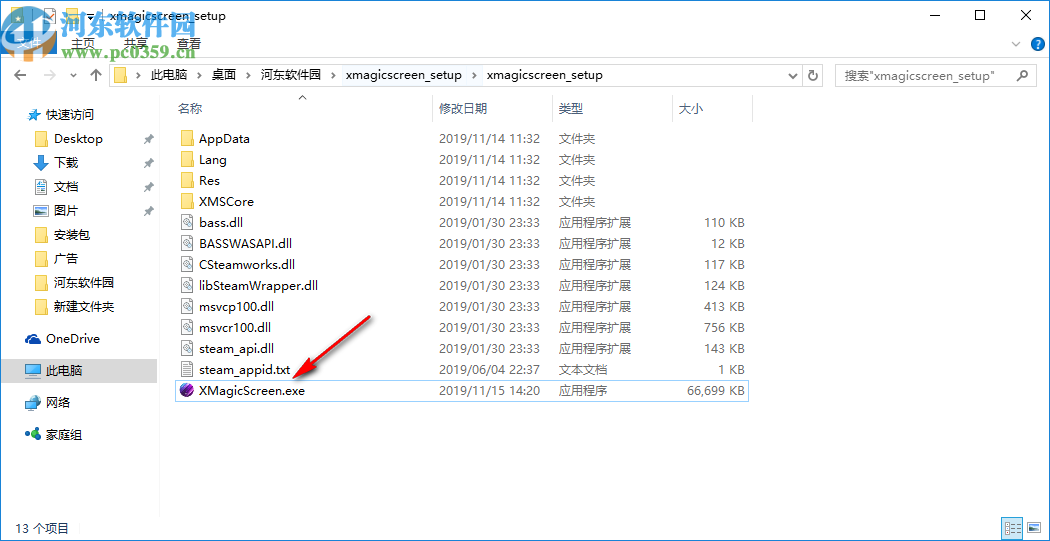Open address bar history dropdown

coord(793,75)
